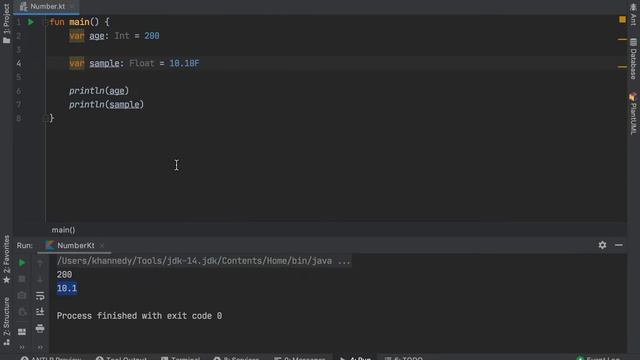Image resolution: width=640 pixels, height=360 pixels.
Task: Open the Terminal tool window button
Action: 180,358
